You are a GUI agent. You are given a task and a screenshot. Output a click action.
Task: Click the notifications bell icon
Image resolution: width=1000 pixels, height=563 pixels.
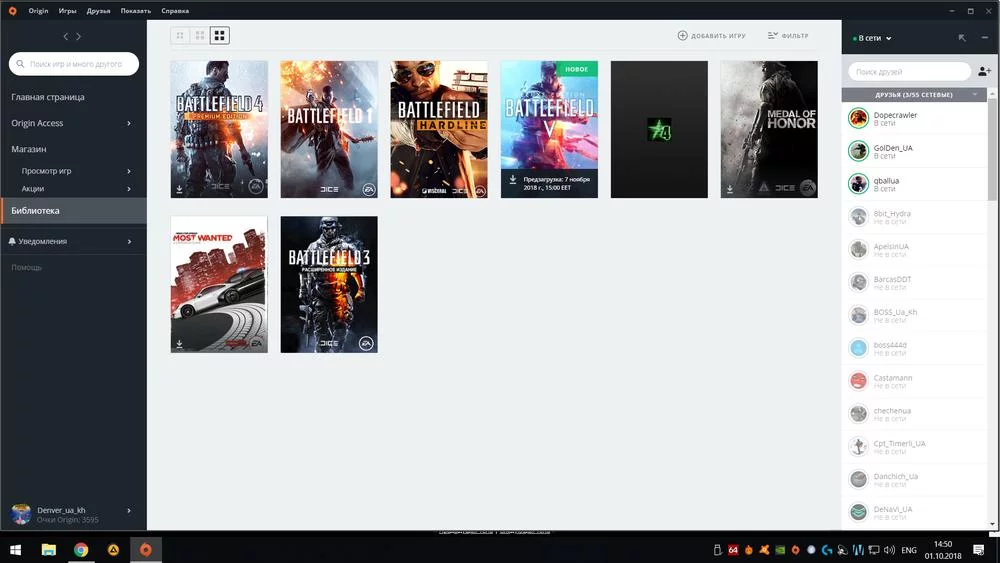click(12, 241)
